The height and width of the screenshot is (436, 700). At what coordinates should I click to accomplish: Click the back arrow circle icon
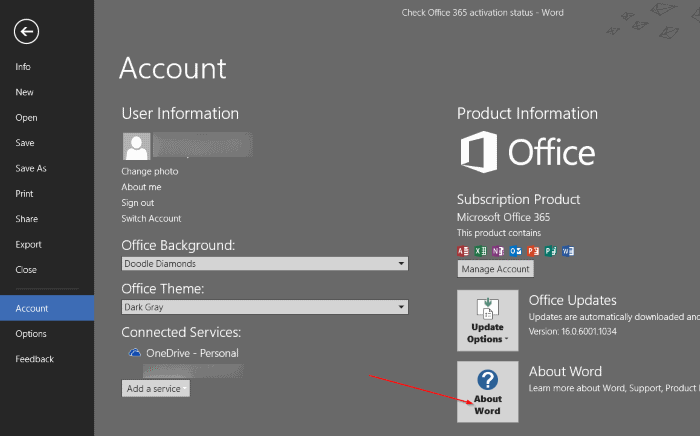pyautogui.click(x=26, y=32)
